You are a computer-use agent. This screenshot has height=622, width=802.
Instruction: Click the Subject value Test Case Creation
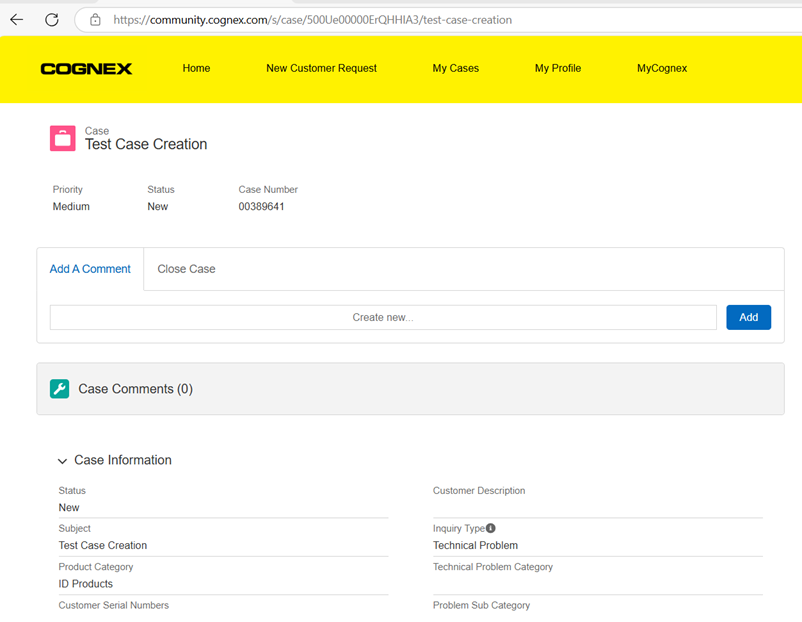pyautogui.click(x=103, y=545)
